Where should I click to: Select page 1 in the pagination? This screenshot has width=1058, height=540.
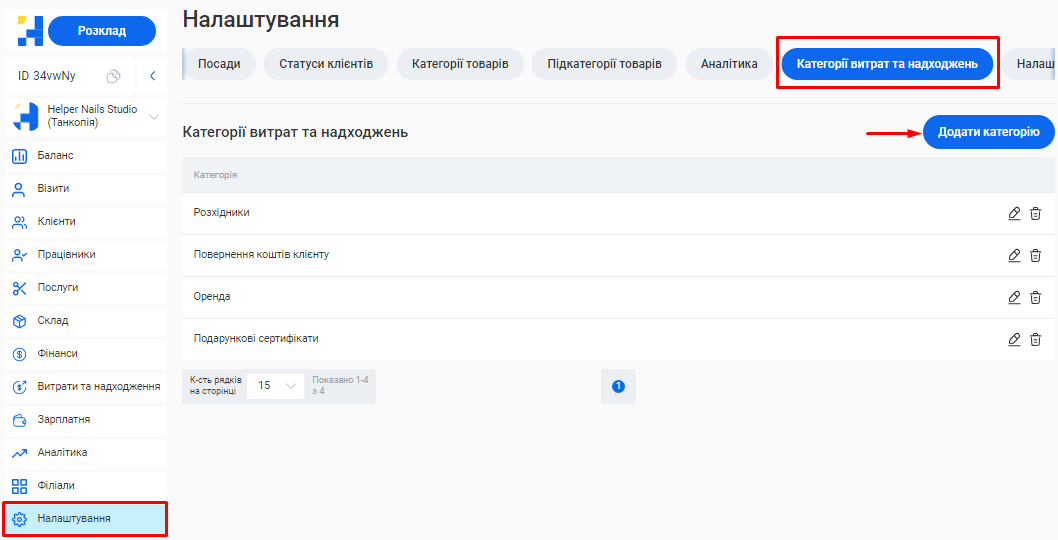point(618,386)
